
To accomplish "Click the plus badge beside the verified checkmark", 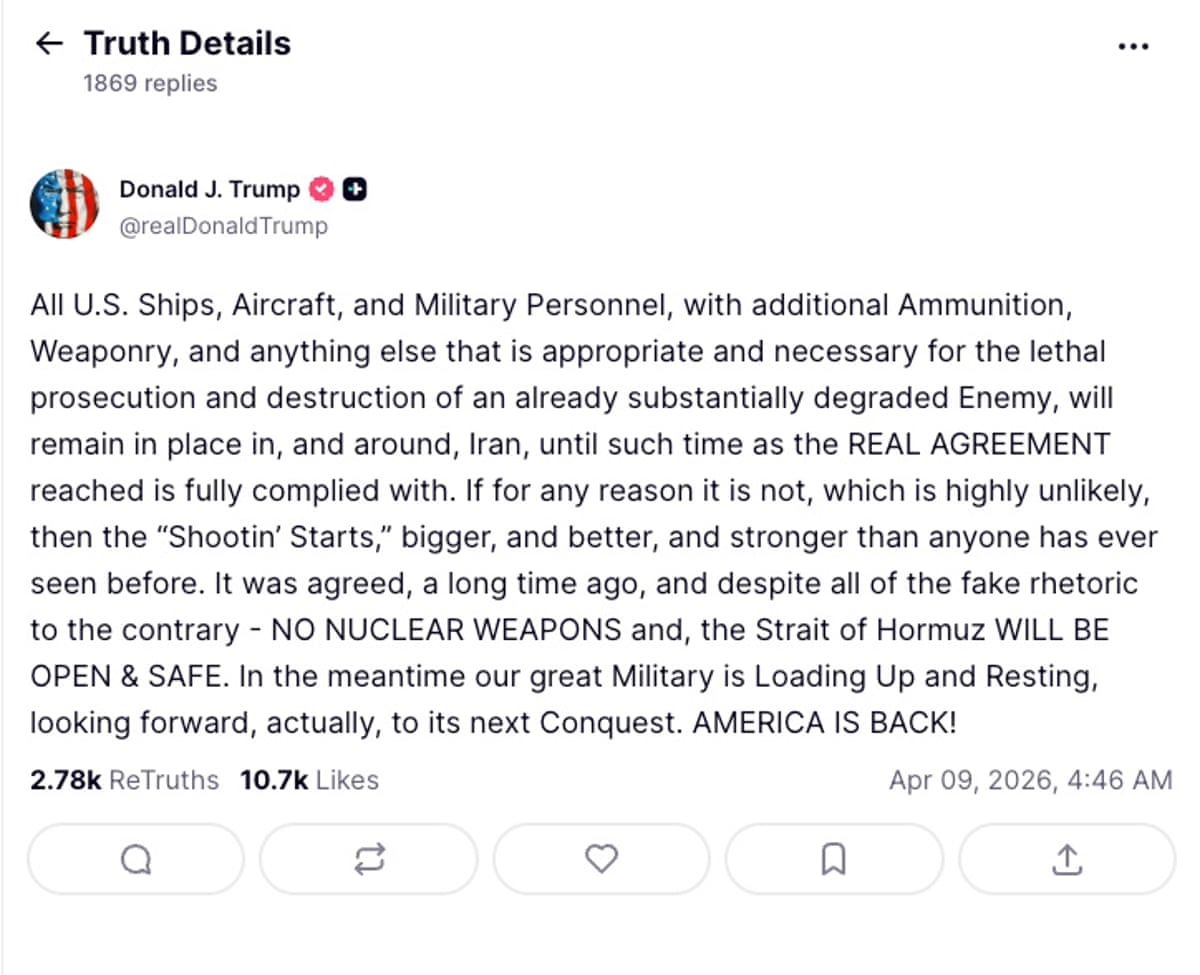I will pos(356,188).
